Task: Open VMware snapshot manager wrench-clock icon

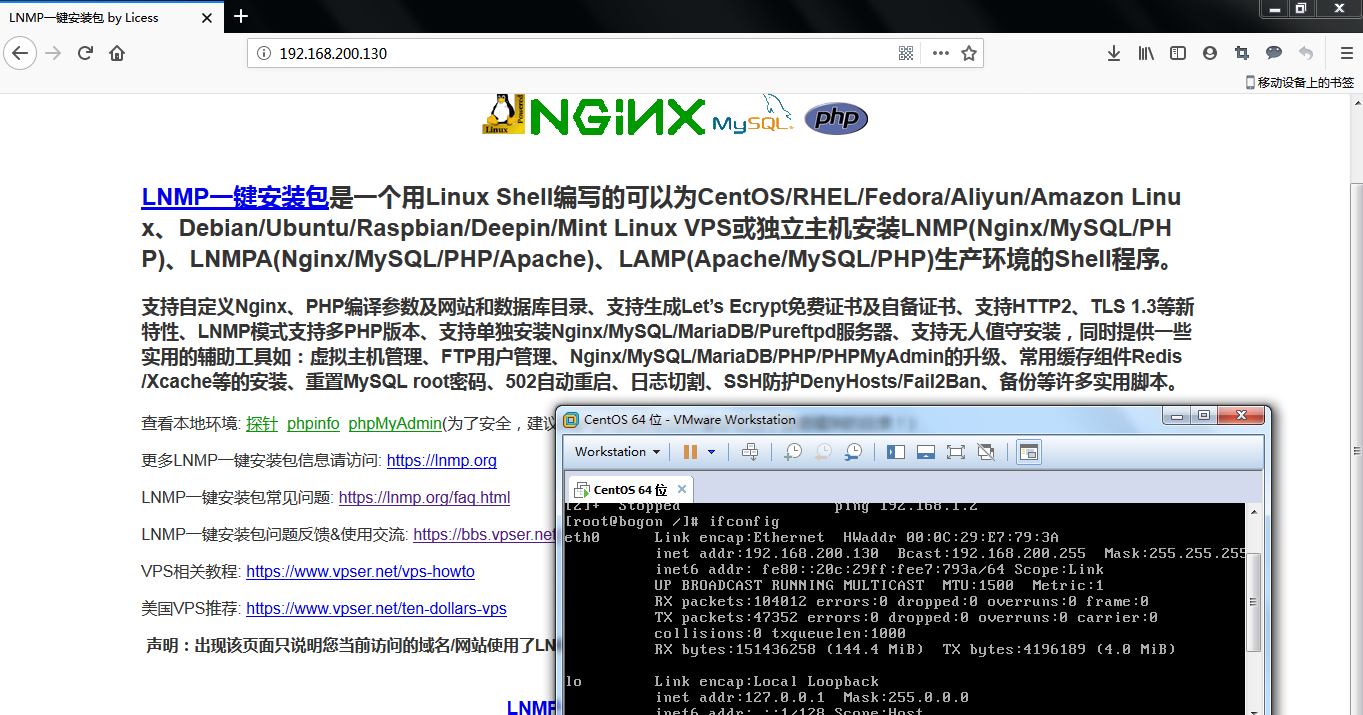Action: click(853, 452)
